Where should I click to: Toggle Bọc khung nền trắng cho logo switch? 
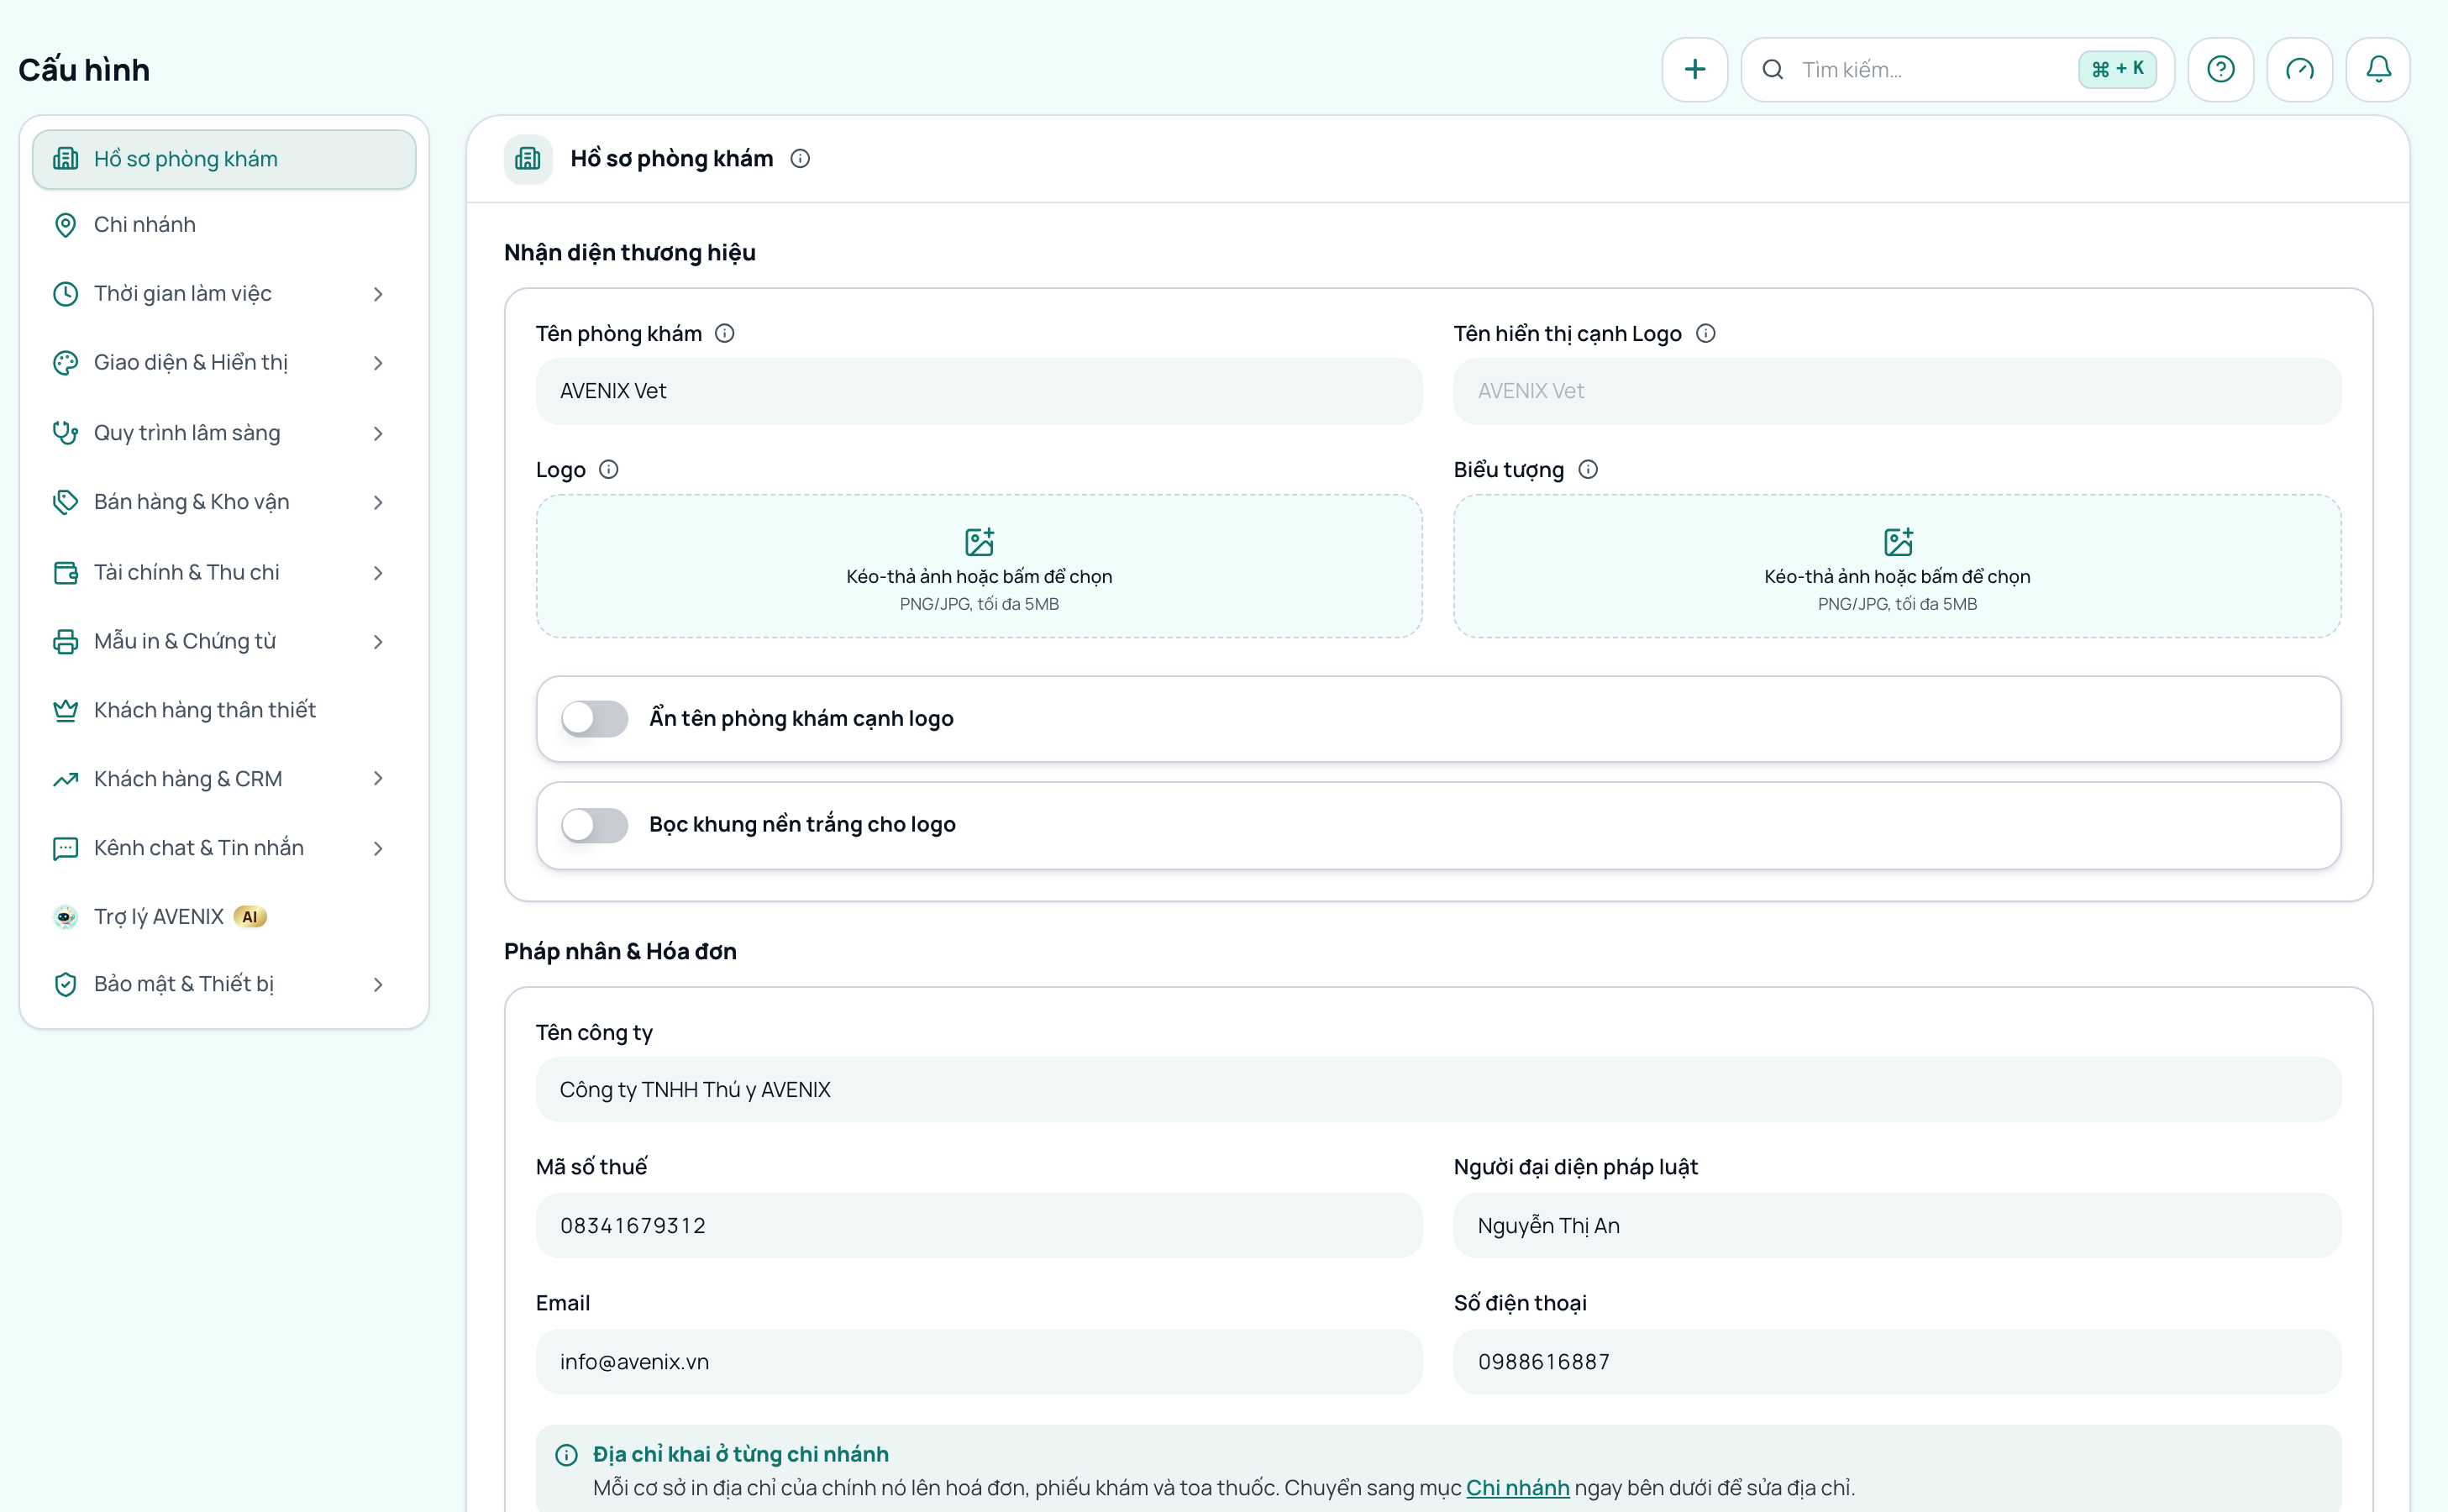[594, 825]
